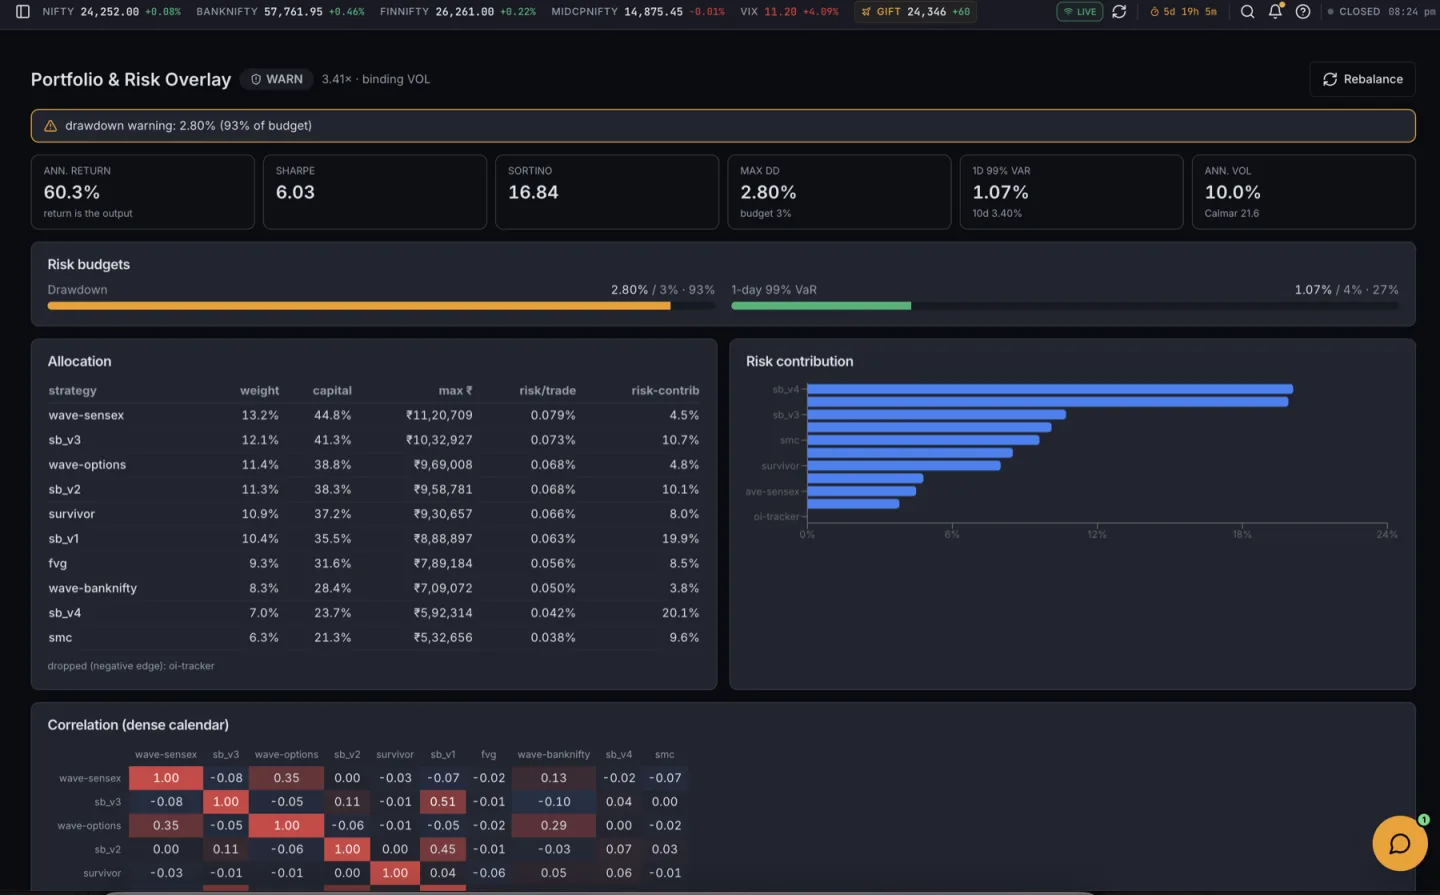This screenshot has height=895, width=1440.
Task: Toggle the sidebar panel icon
Action: (23, 12)
